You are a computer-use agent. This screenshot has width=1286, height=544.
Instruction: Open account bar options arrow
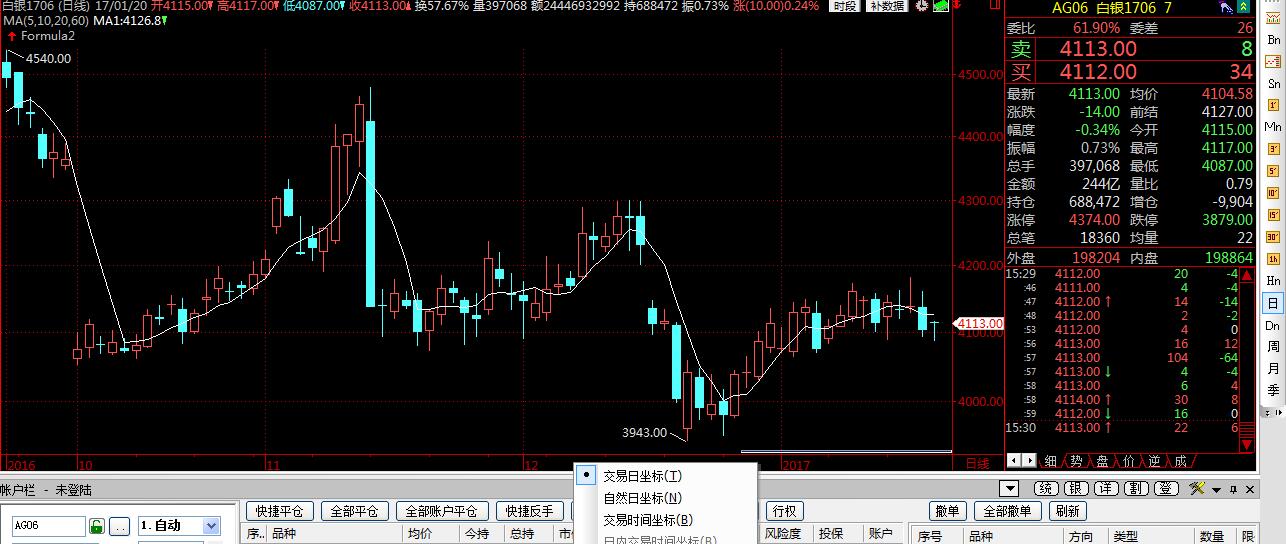(x=1216, y=489)
